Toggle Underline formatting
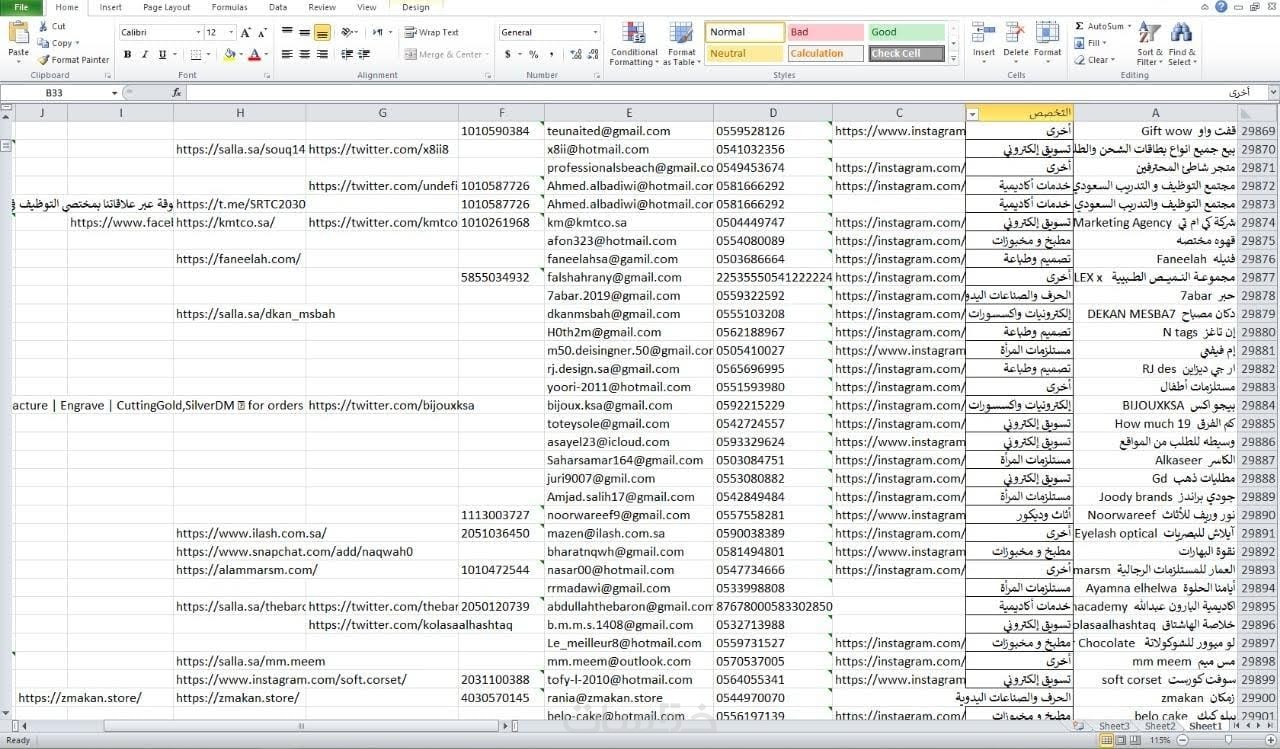 pyautogui.click(x=162, y=55)
